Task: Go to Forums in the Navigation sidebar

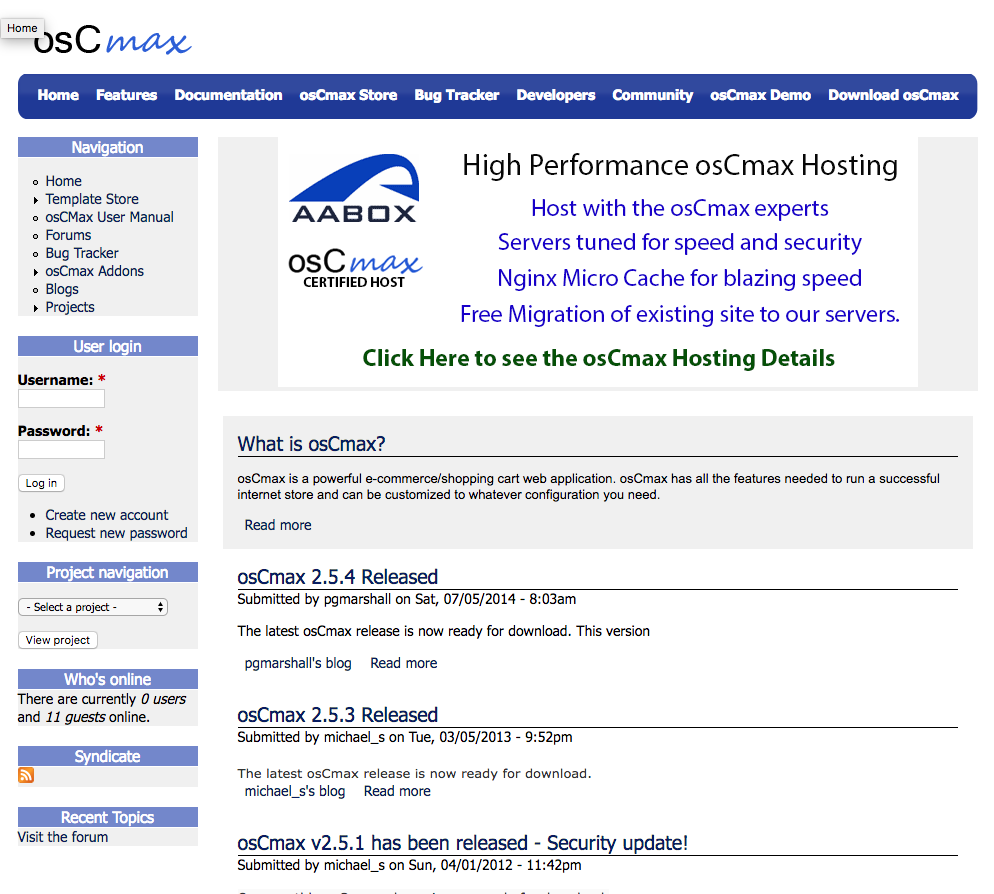Action: pos(68,235)
